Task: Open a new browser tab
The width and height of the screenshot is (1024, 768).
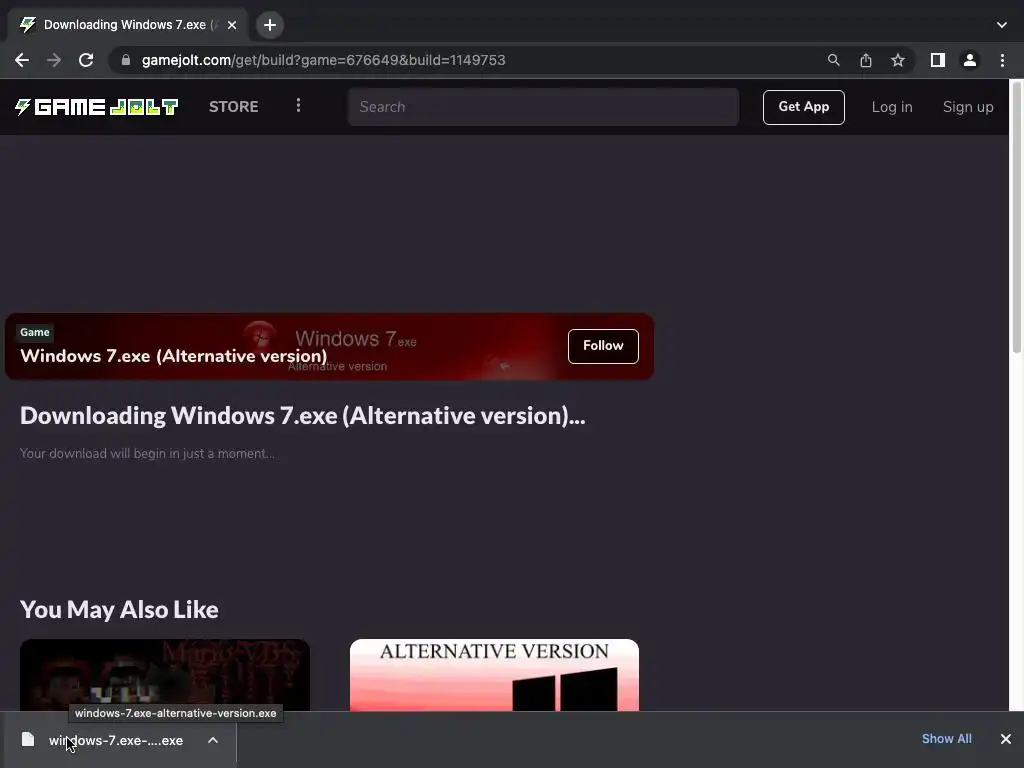Action: pos(270,25)
